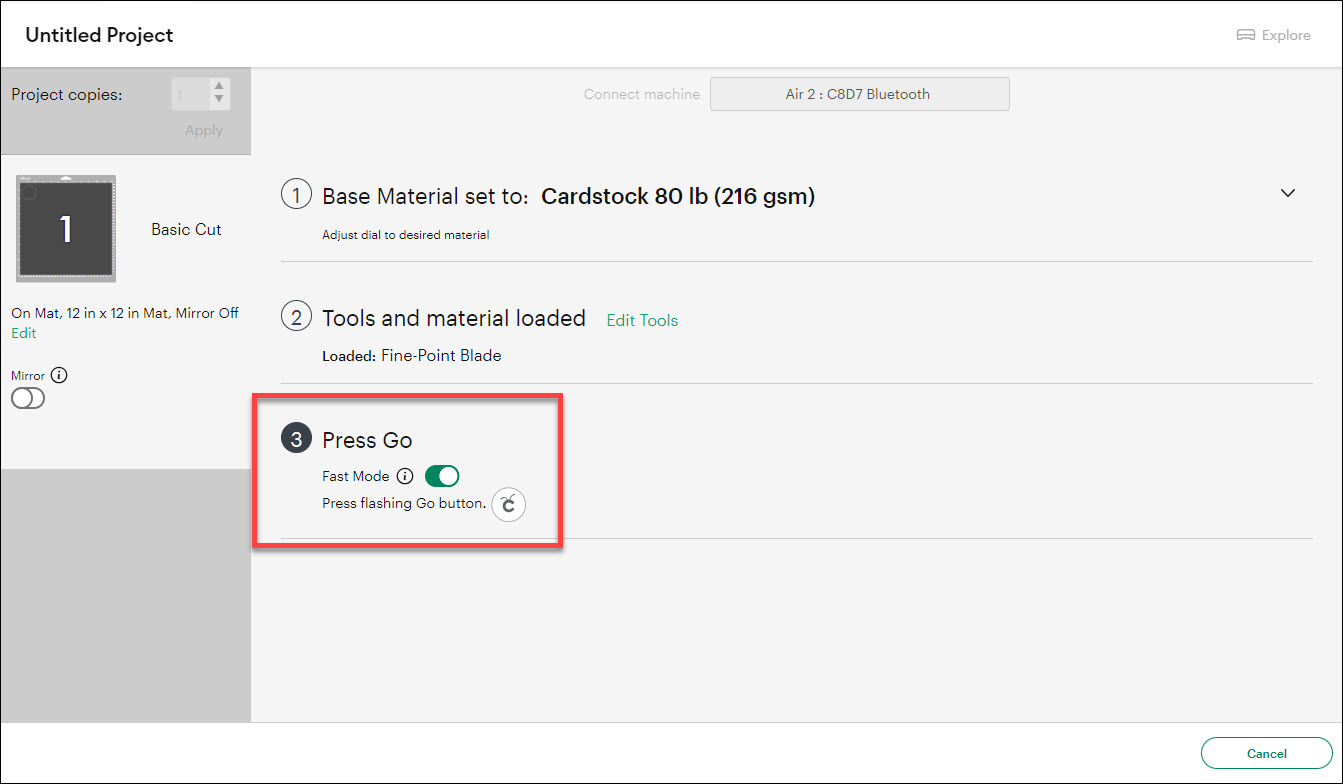Screen dimensions: 1343x784
Task: Click the Project copies input field
Action: tap(189, 94)
